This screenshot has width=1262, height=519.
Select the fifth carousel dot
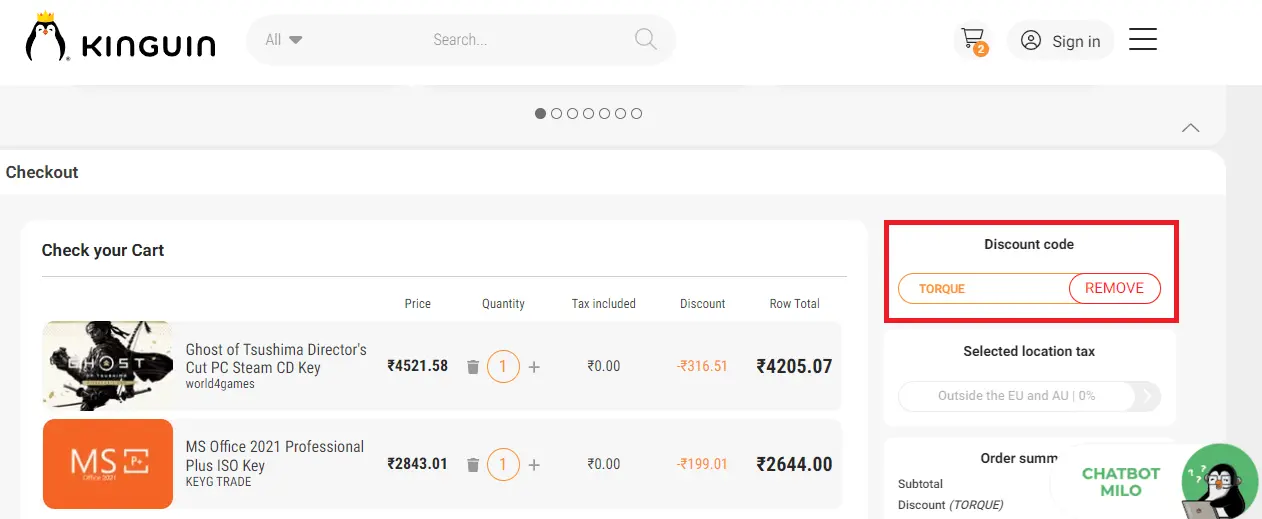605,113
